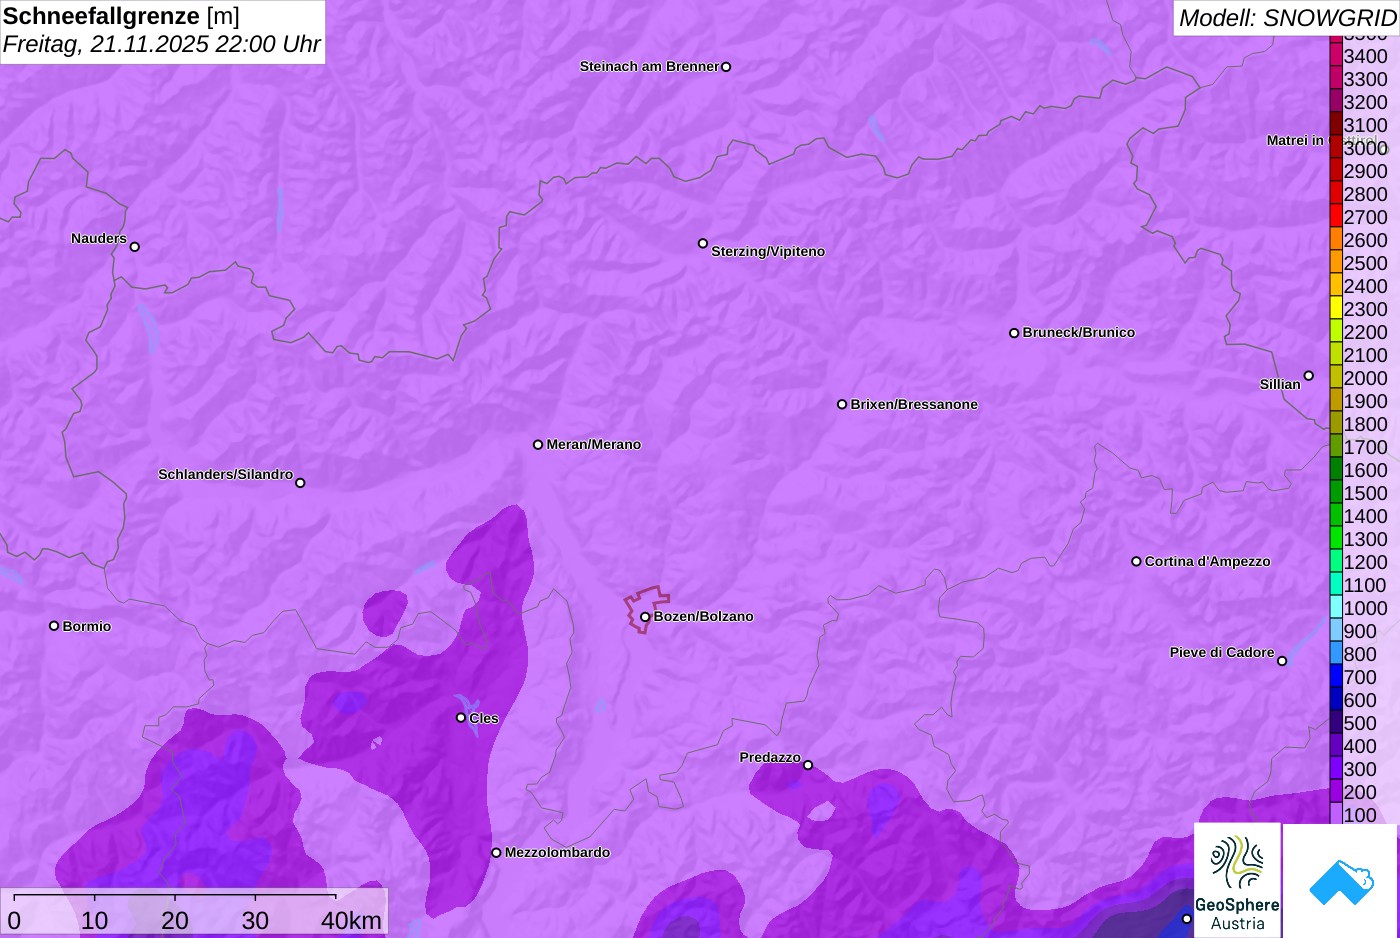Click the 3200 legend value
Image resolution: width=1400 pixels, height=938 pixels.
(x=1366, y=102)
